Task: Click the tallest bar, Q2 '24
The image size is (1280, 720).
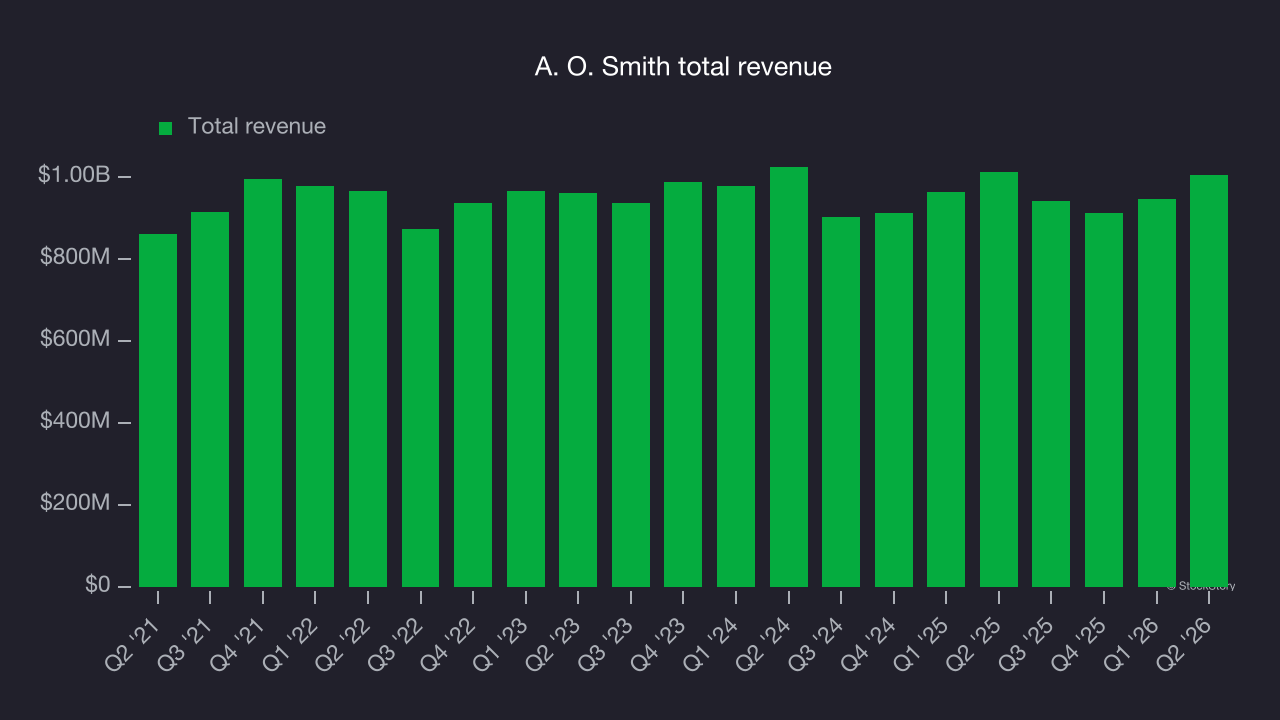Action: coord(789,377)
